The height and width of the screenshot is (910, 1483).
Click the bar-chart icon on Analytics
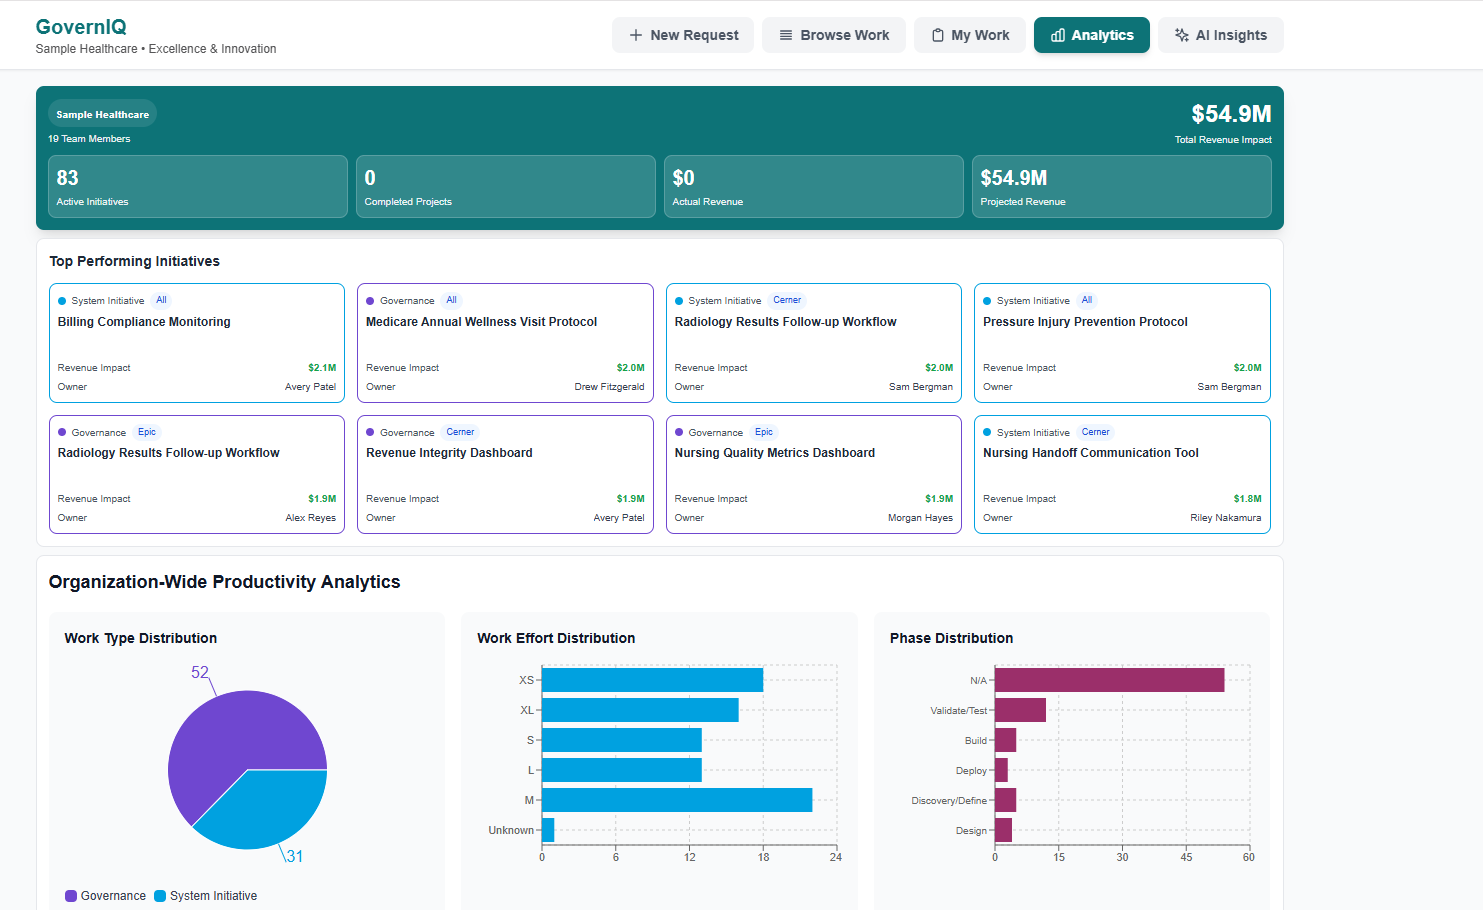pyautogui.click(x=1059, y=35)
